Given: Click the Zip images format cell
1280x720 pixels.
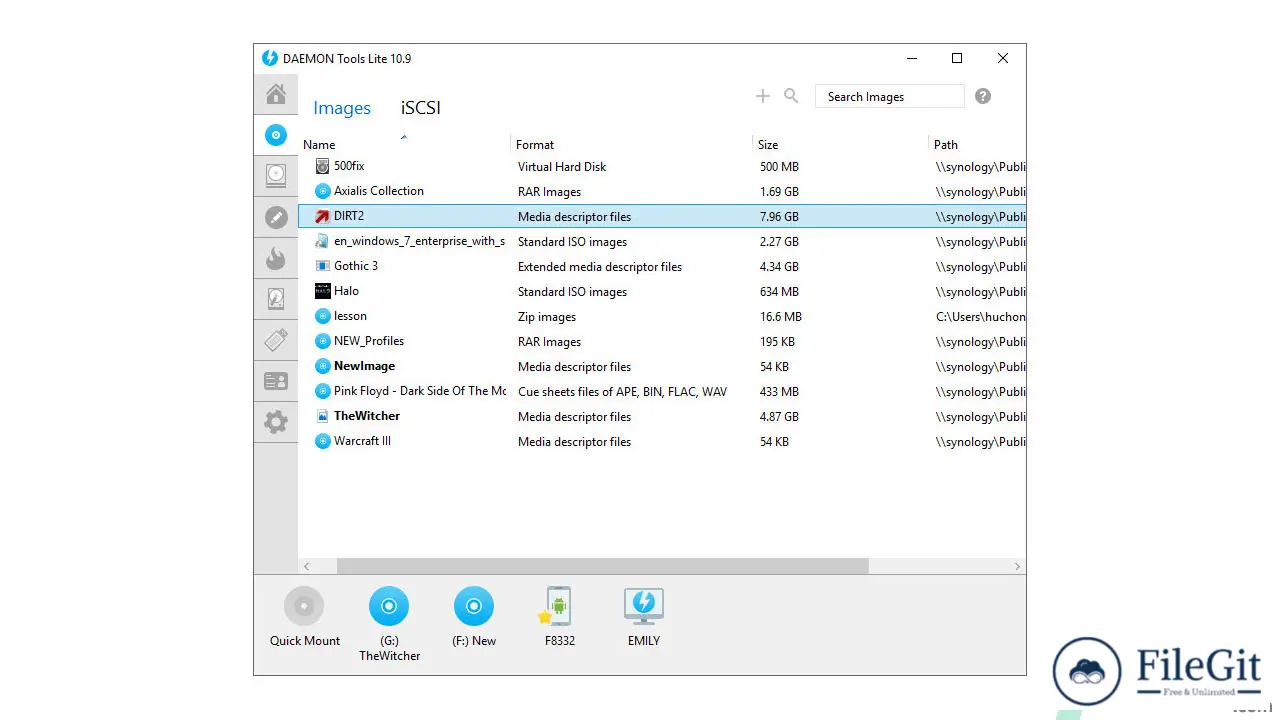Looking at the screenshot, I should pyautogui.click(x=547, y=317).
